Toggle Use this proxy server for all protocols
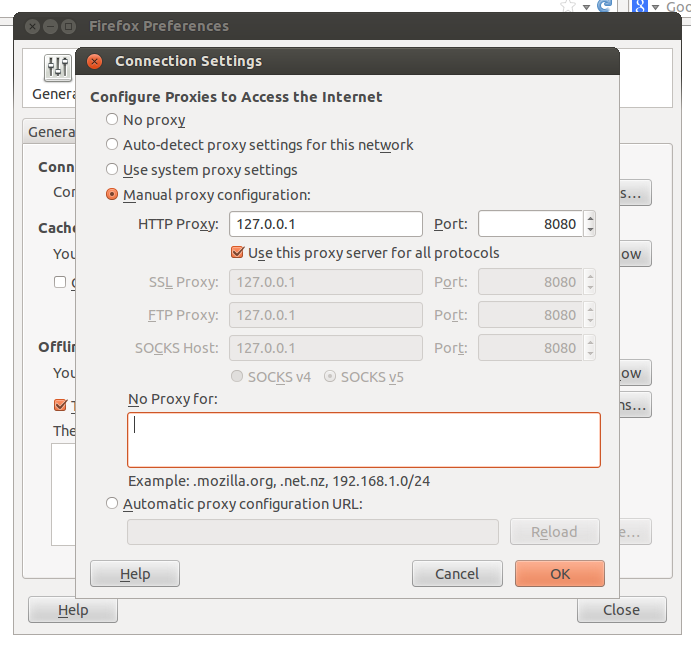The width and height of the screenshot is (691, 649). coord(237,252)
